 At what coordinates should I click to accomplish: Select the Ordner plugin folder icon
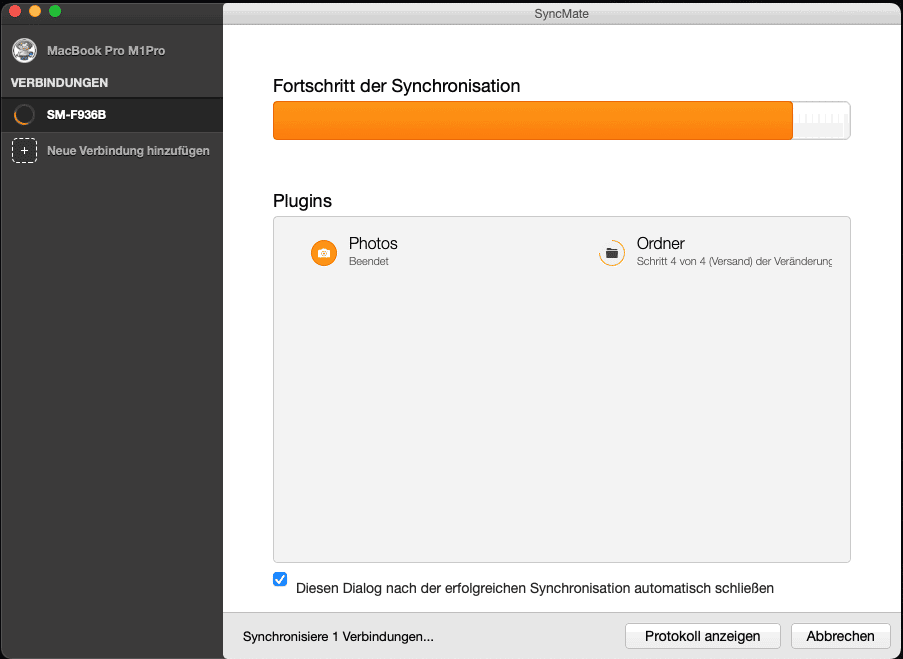(x=611, y=253)
